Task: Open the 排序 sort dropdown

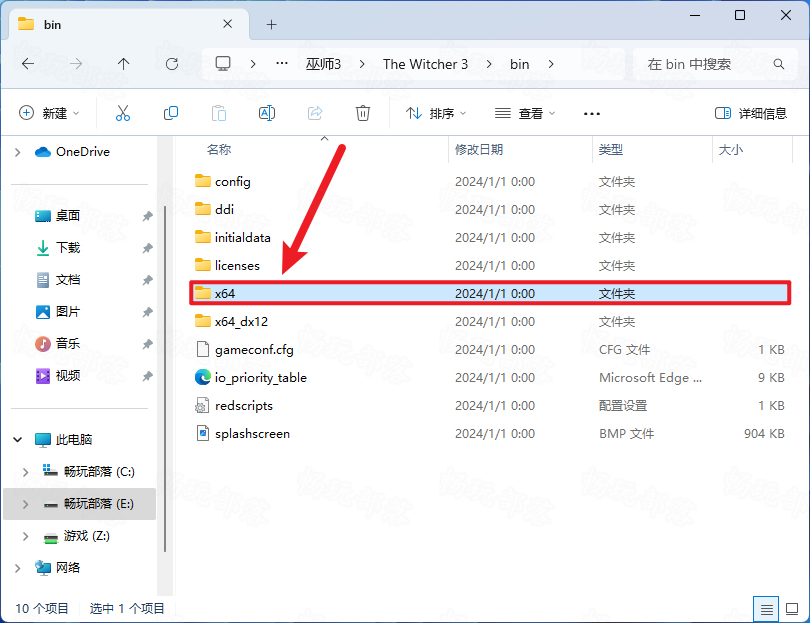Action: pyautogui.click(x=436, y=113)
